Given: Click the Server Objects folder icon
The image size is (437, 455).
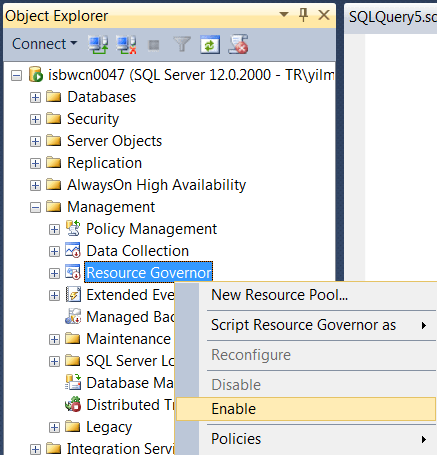Looking at the screenshot, I should 53,141.
